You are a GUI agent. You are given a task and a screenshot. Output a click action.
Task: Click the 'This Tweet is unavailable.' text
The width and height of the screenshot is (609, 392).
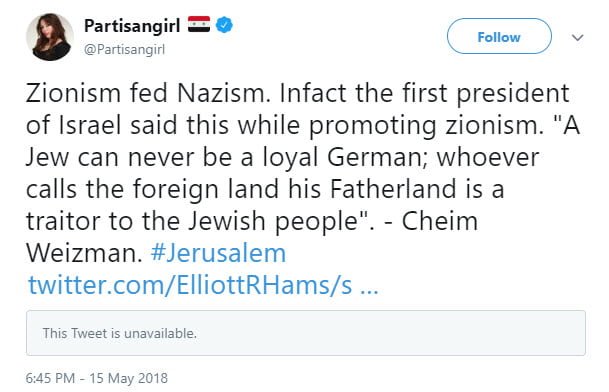pos(120,333)
